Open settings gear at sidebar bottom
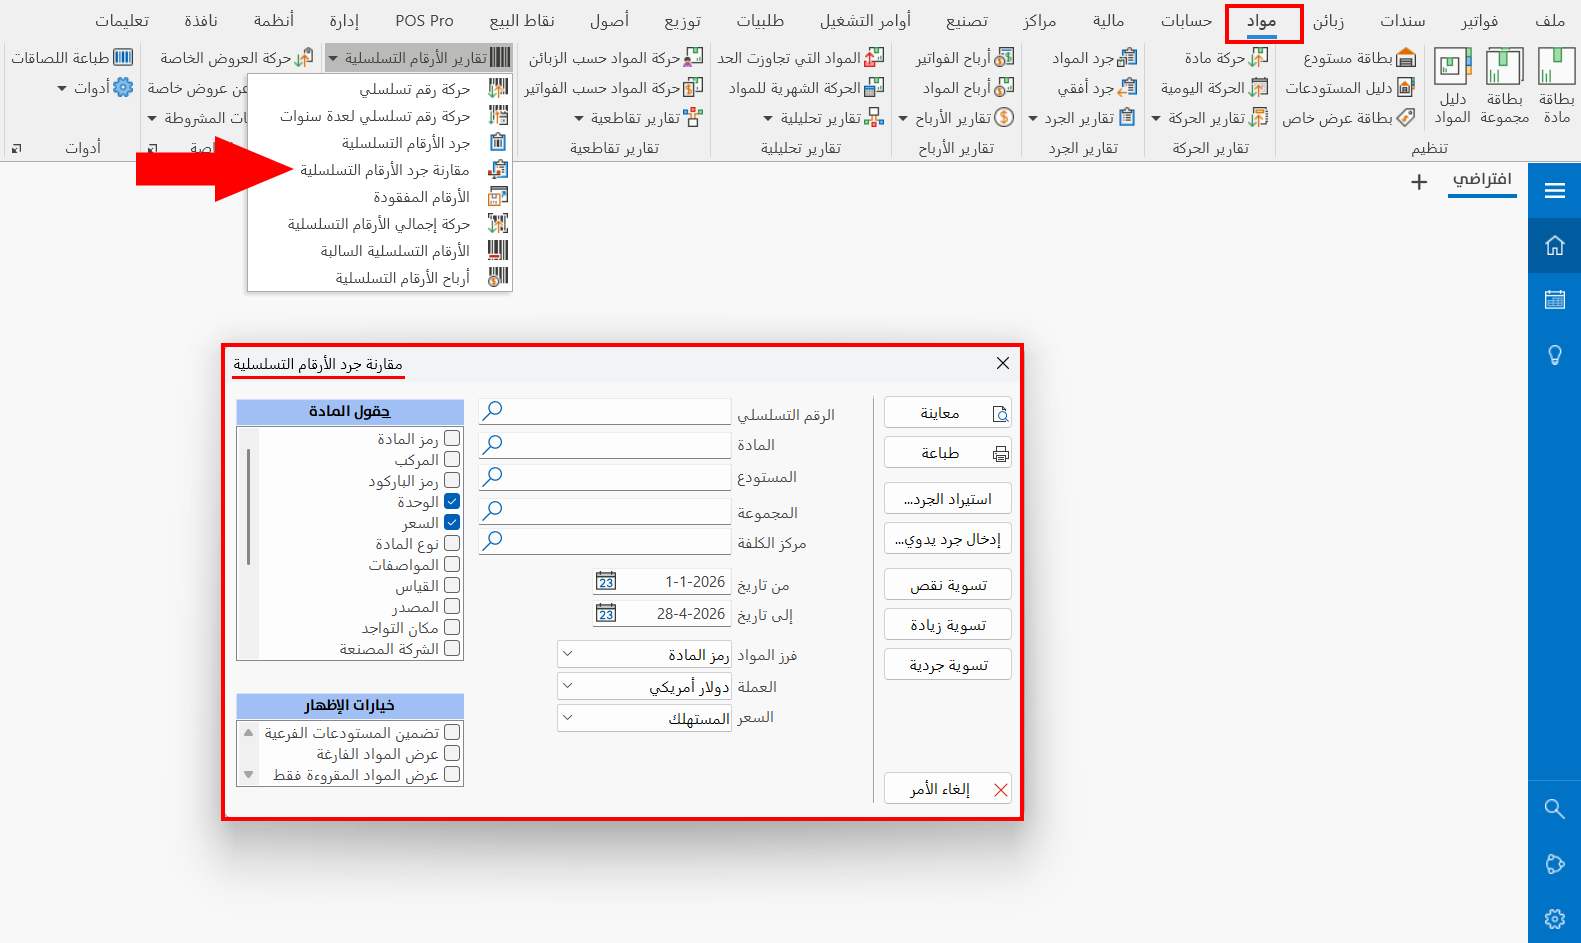Screen dimensions: 1581x943 1554,918
